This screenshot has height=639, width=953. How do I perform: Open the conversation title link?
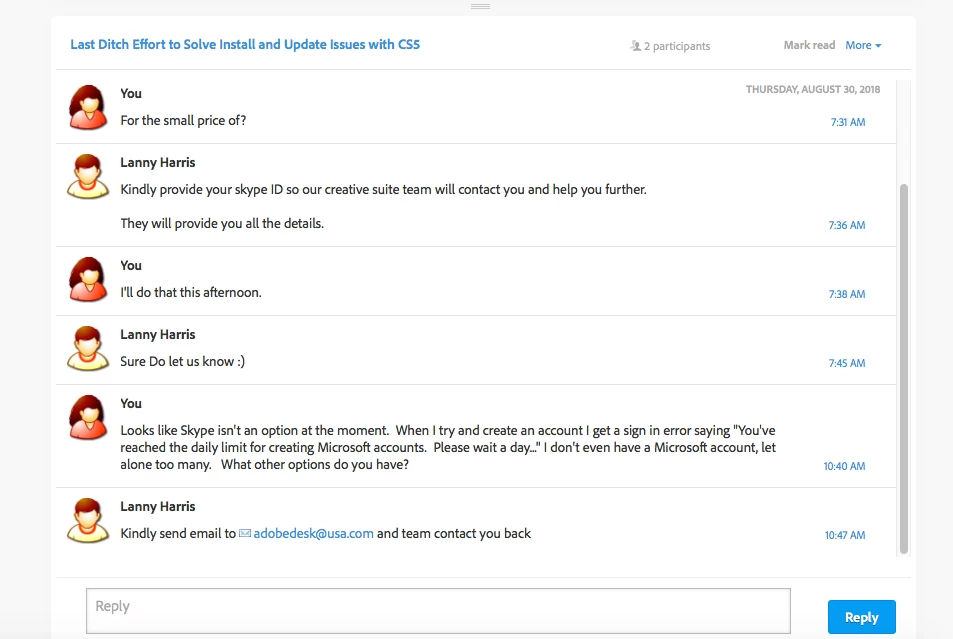click(245, 45)
